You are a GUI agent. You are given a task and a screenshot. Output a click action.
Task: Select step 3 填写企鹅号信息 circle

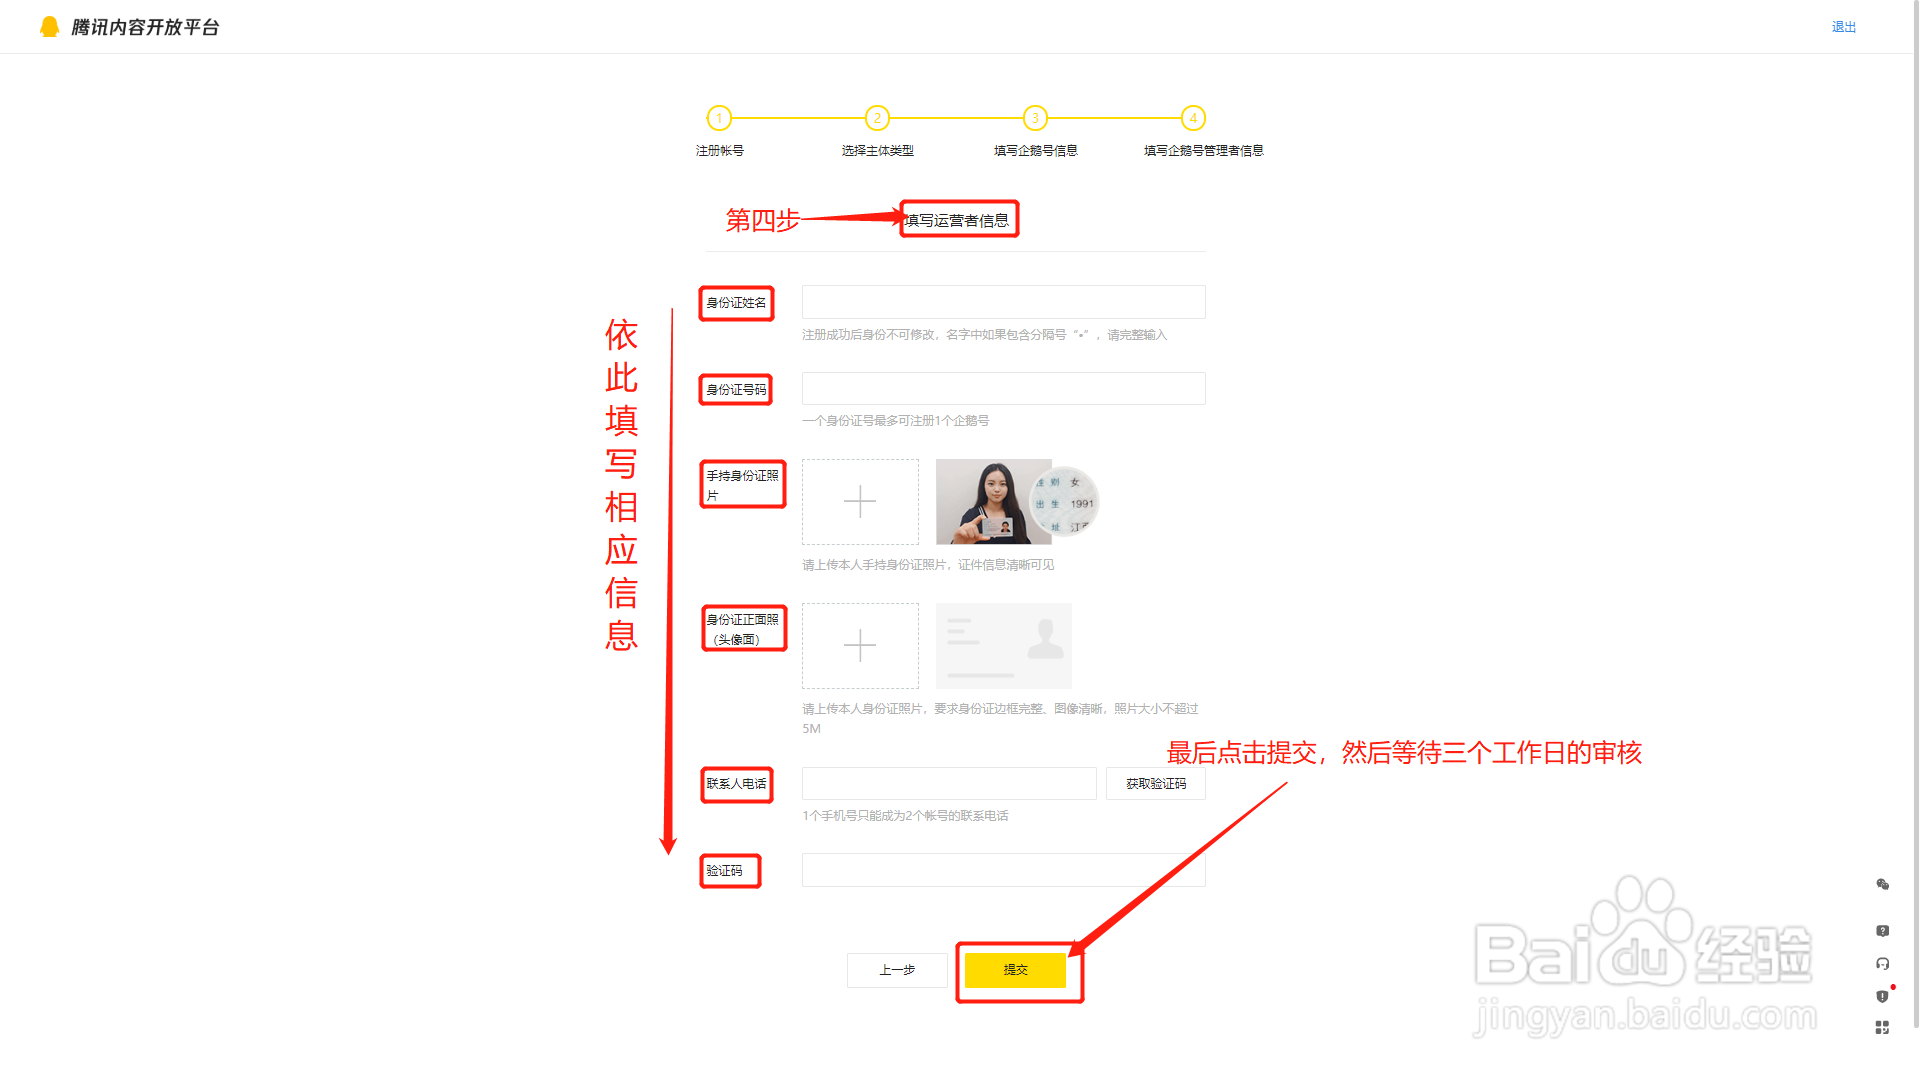[x=1035, y=118]
